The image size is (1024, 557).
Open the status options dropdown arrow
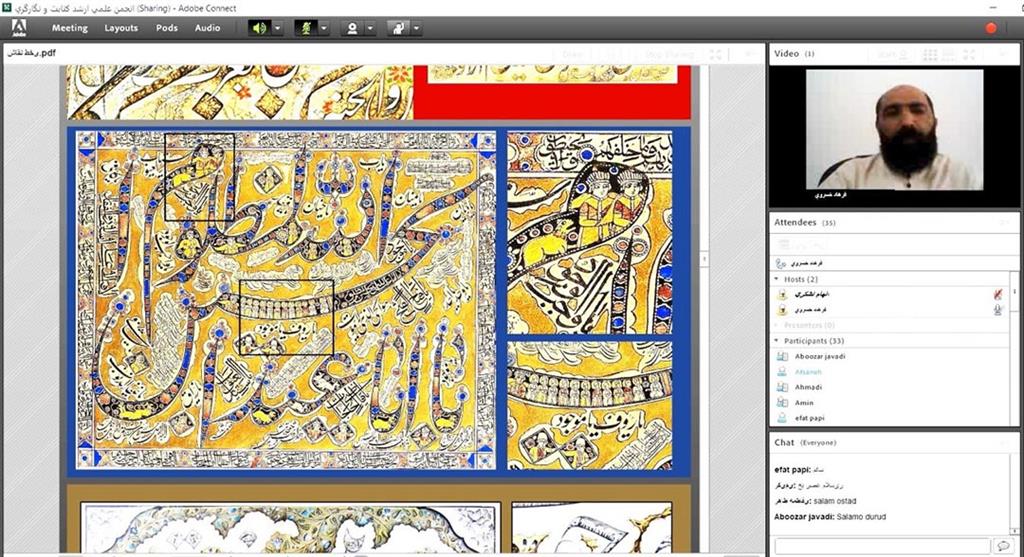[416, 28]
